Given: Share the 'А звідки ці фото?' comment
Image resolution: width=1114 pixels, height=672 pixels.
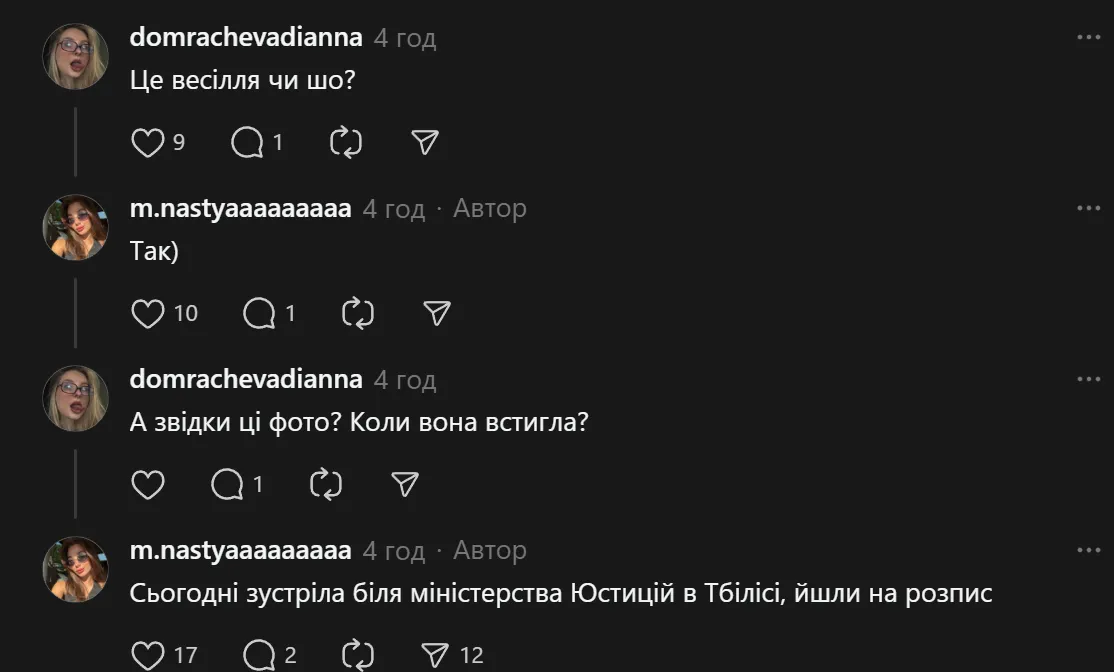Looking at the screenshot, I should tap(404, 485).
